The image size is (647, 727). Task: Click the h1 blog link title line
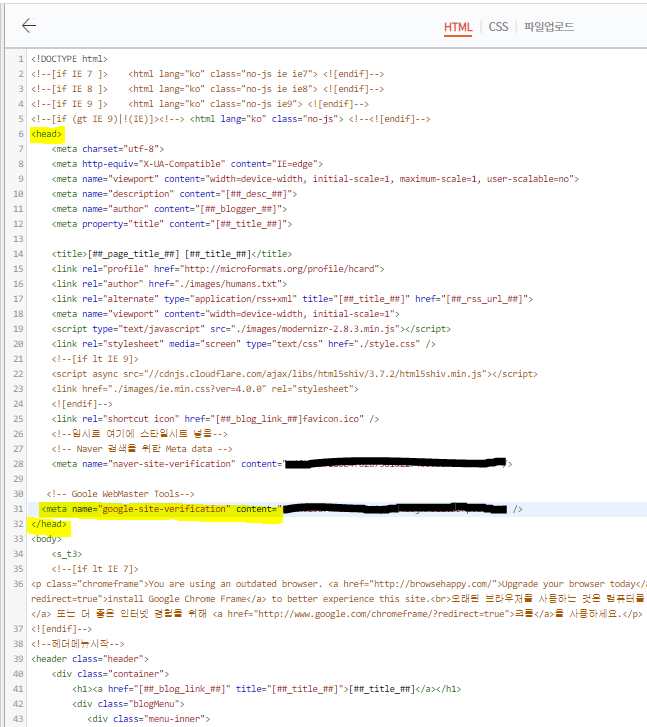tap(267, 689)
